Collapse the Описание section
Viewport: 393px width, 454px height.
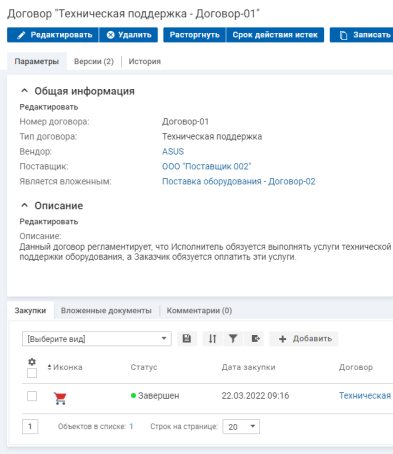tap(24, 205)
